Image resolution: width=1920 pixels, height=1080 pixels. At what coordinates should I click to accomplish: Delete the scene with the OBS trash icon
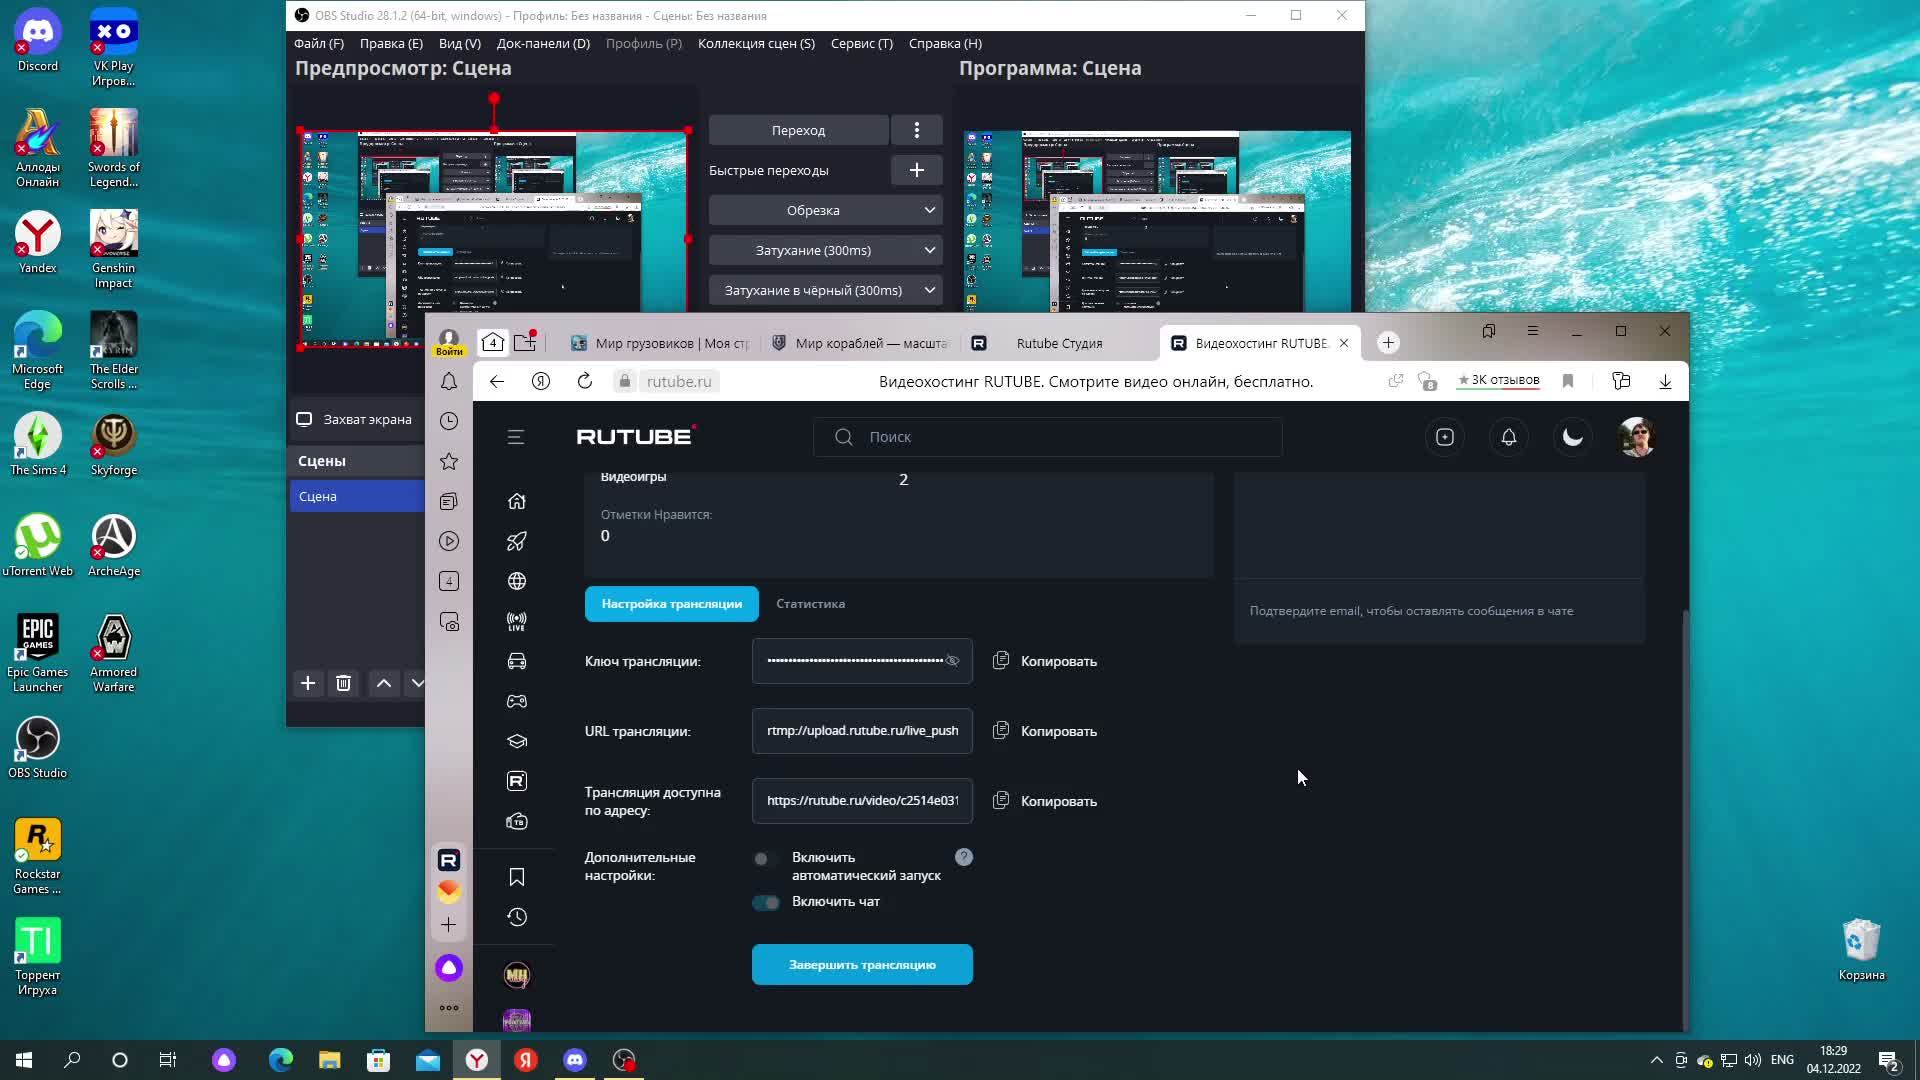343,683
